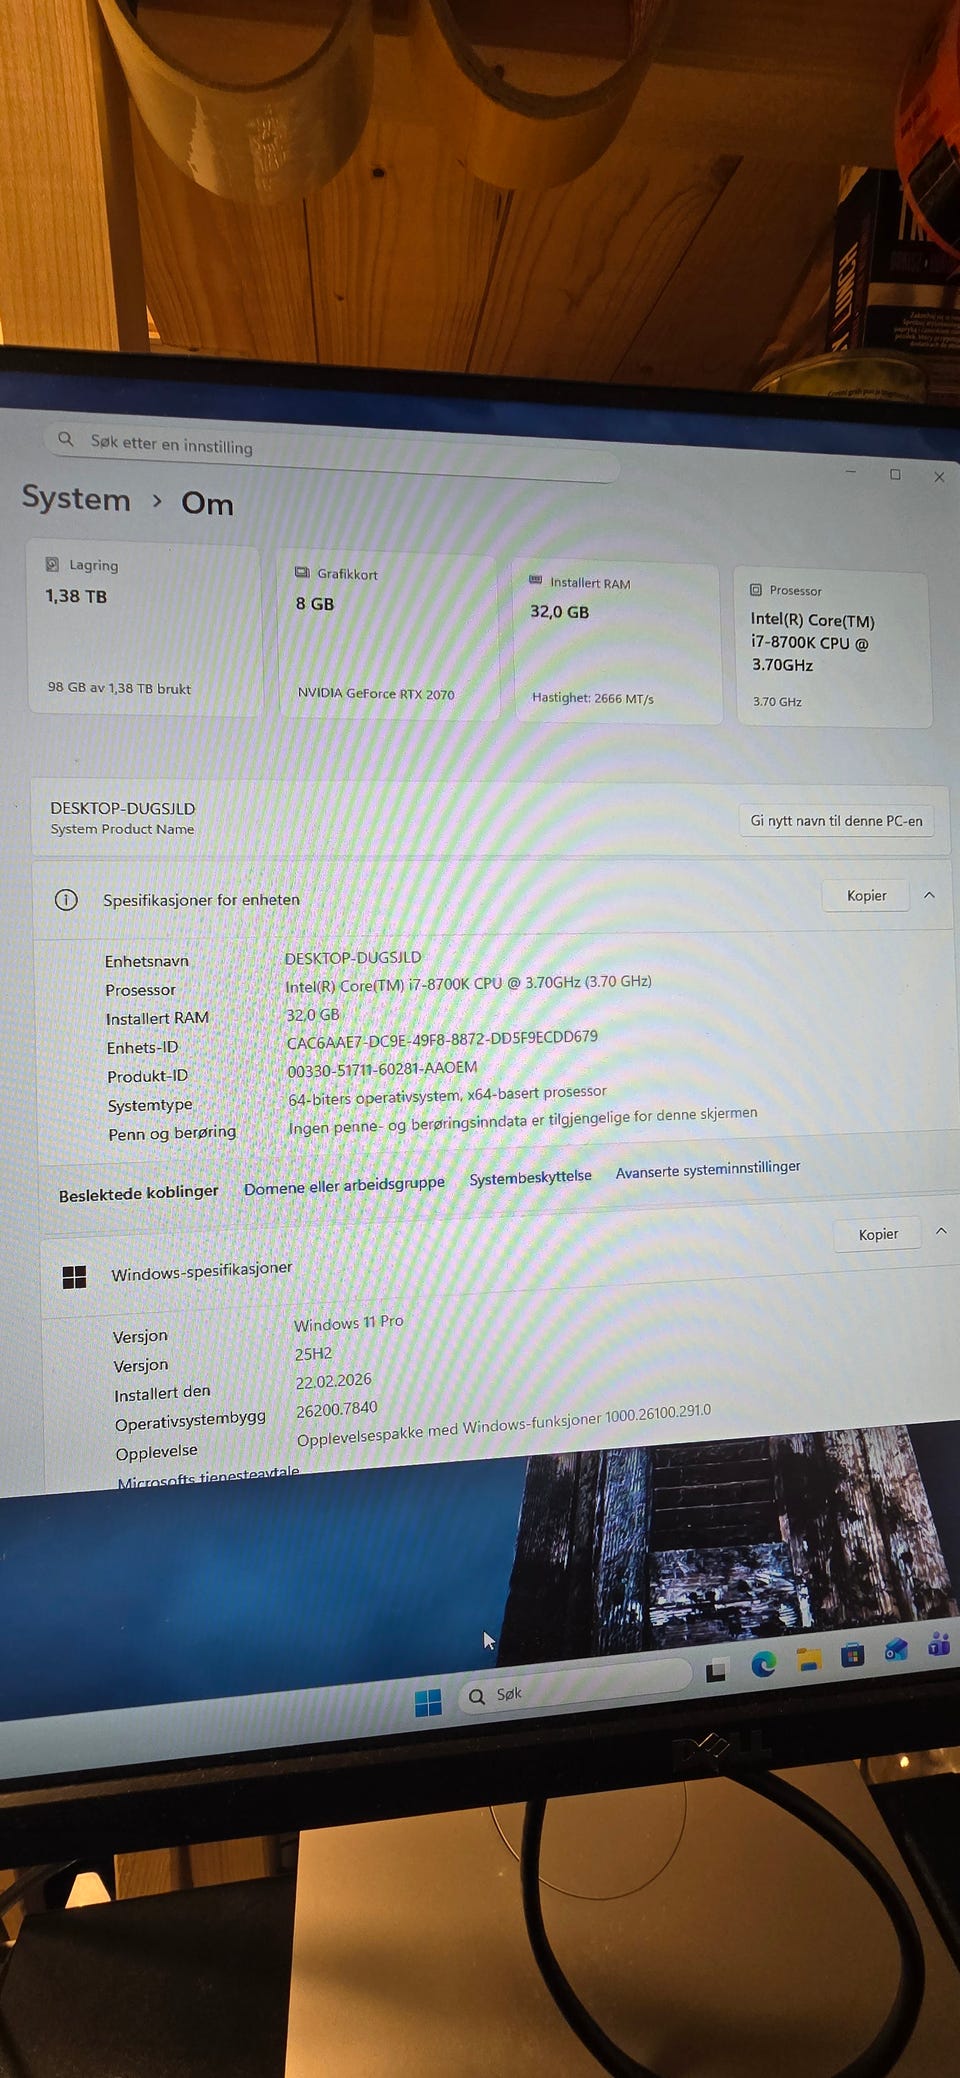960x2078 pixels.
Task: Click the '25H2' version value
Action: coord(313,1354)
